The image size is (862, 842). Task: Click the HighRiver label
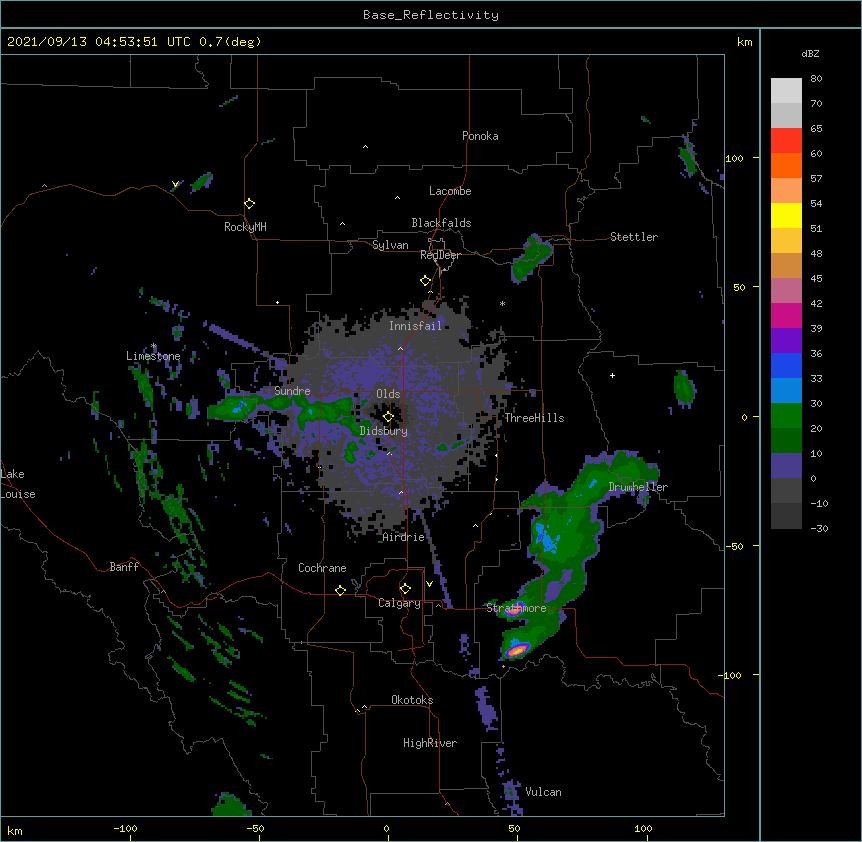coord(430,743)
